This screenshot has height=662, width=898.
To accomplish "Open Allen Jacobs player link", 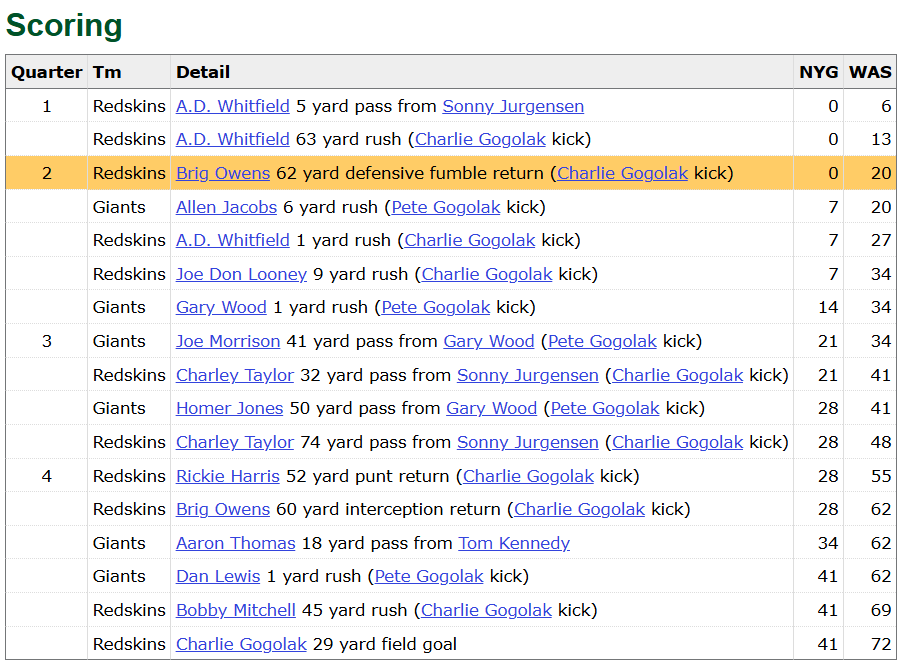I will click(226, 207).
